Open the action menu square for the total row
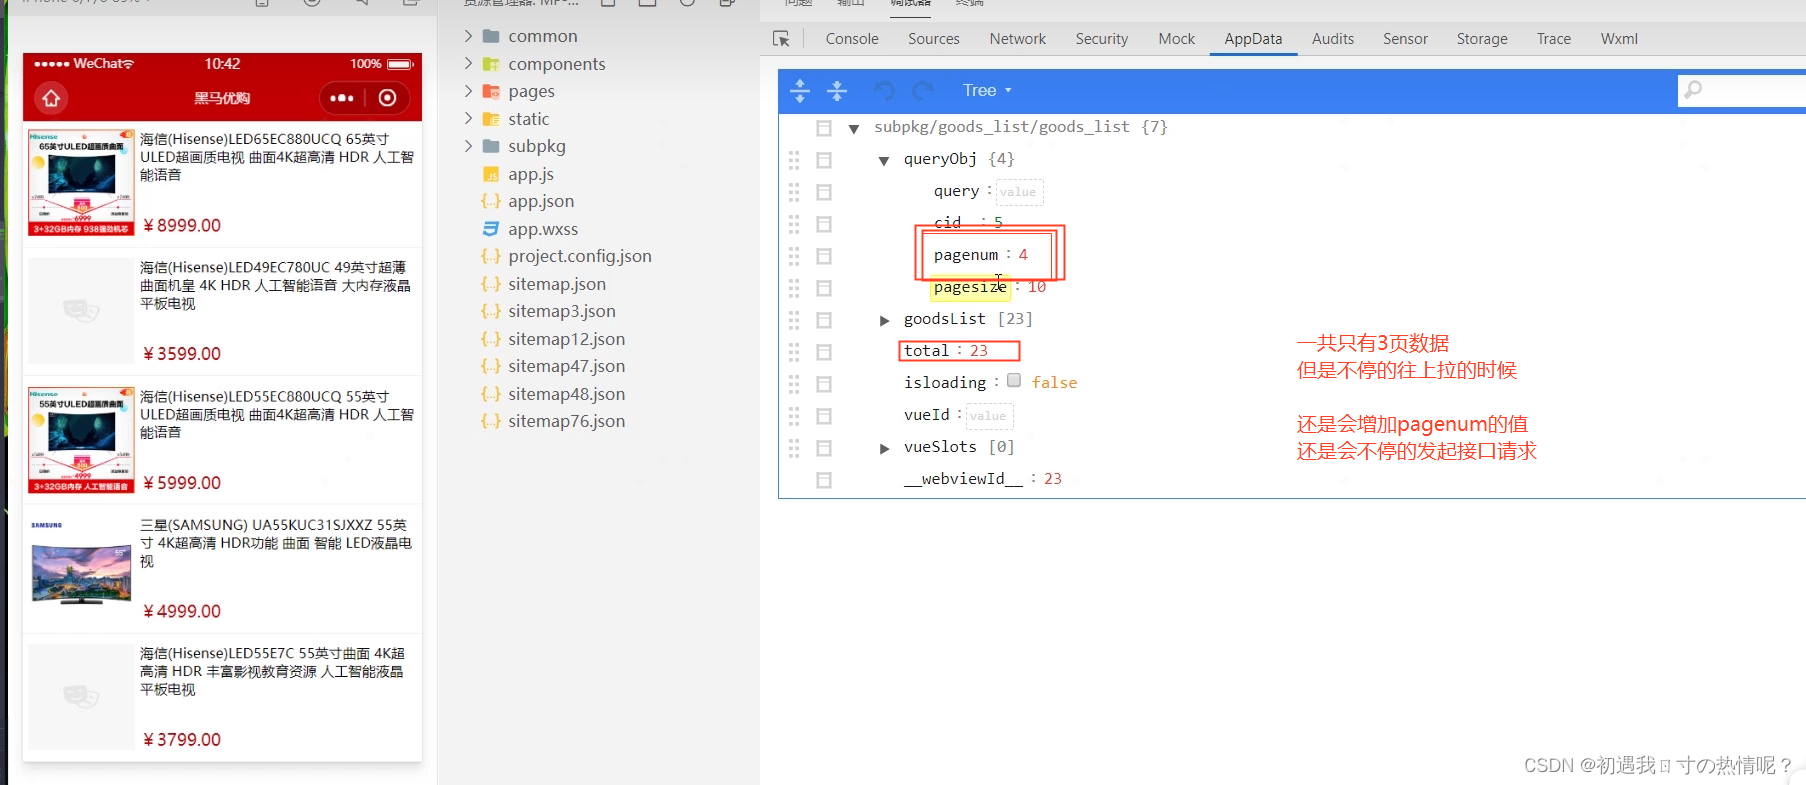Image resolution: width=1806 pixels, height=785 pixels. click(x=824, y=352)
